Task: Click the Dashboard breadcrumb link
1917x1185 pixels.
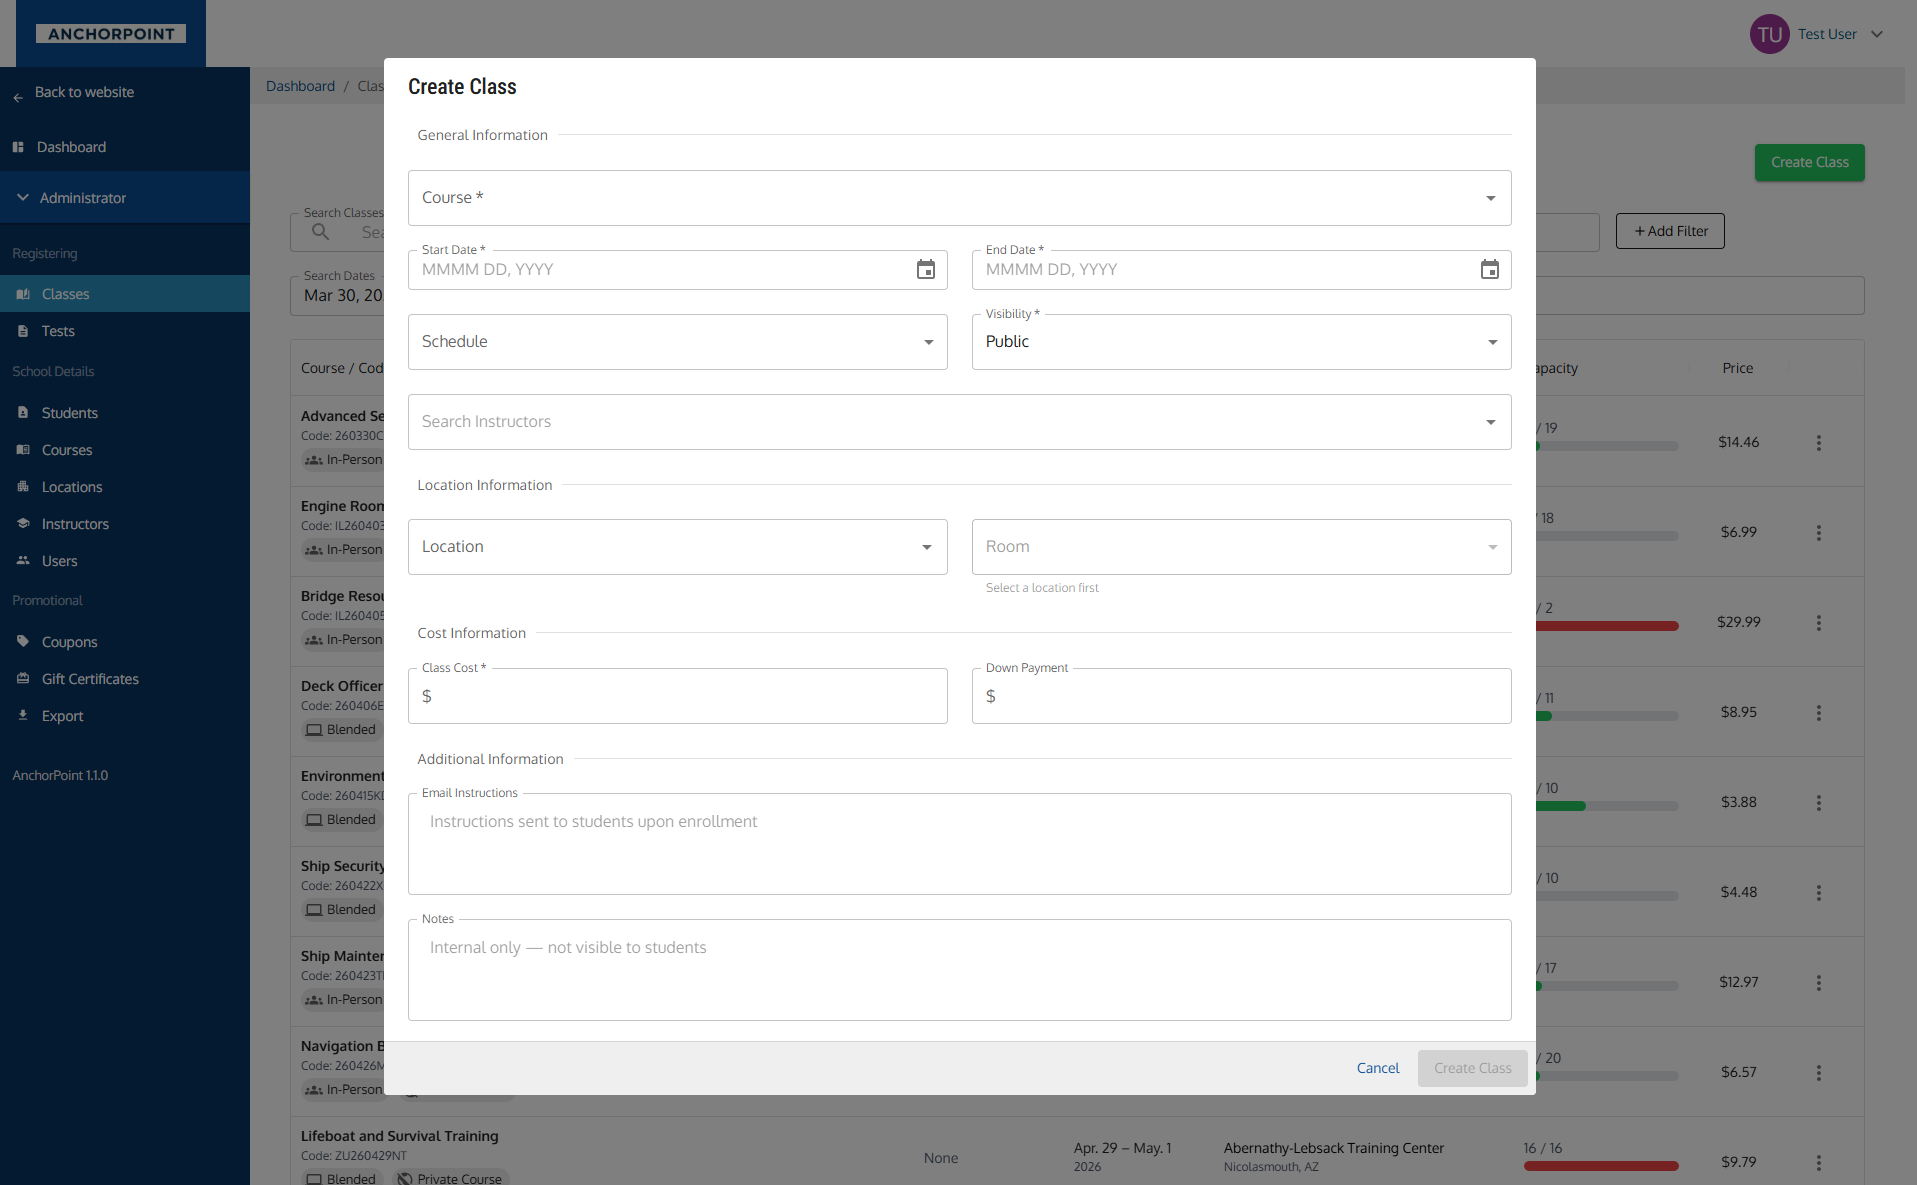Action: coord(300,86)
